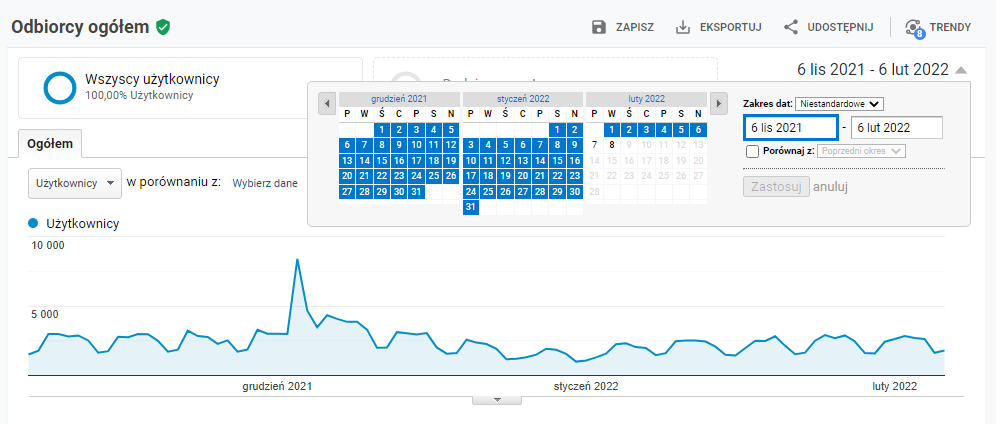Select 24 December 2021 in the calendar

pos(416,176)
